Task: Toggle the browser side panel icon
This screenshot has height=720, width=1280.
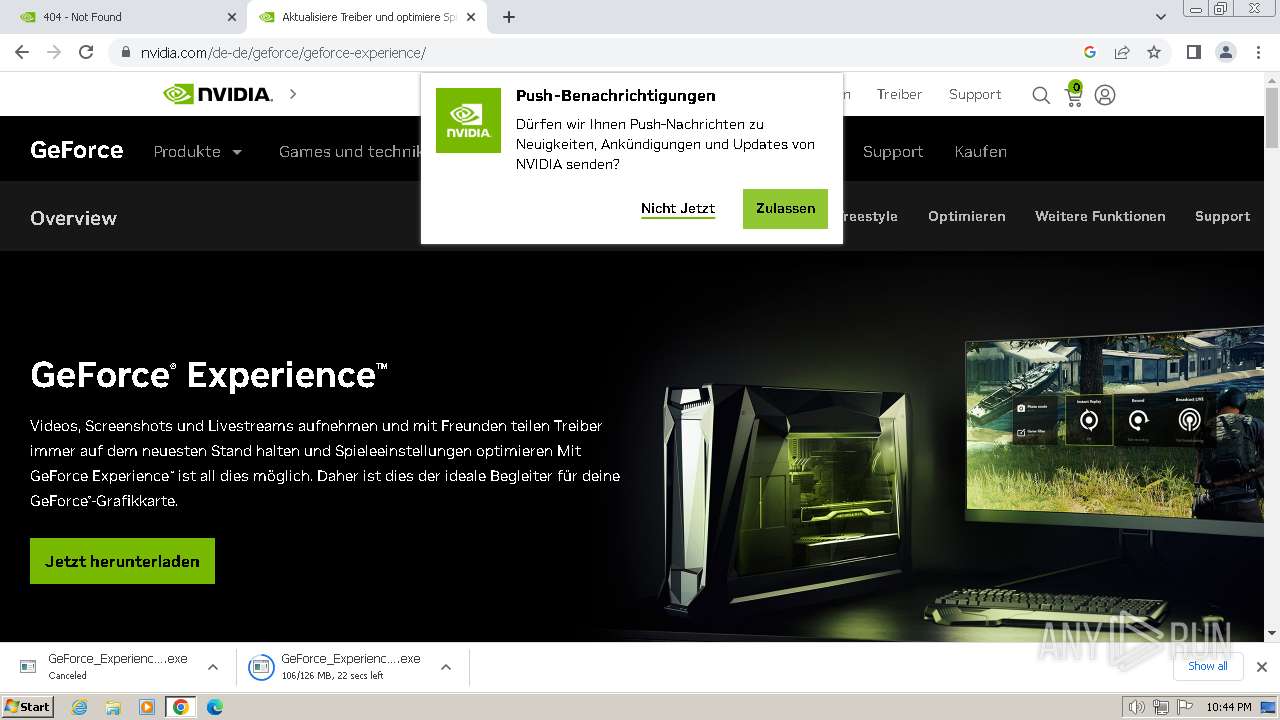Action: click(x=1193, y=52)
